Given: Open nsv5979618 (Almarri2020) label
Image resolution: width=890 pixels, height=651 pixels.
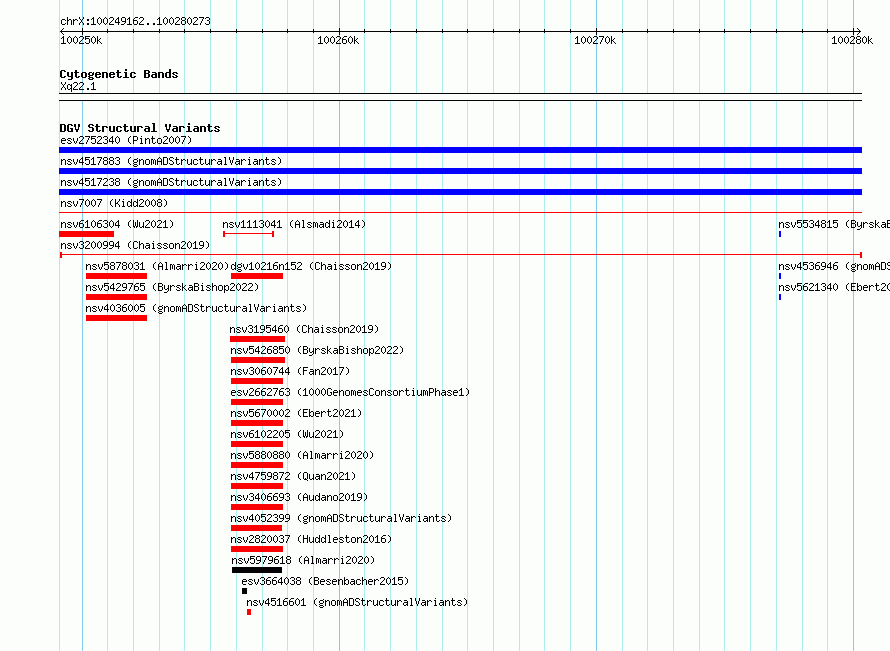Looking at the screenshot, I should coord(303,560).
